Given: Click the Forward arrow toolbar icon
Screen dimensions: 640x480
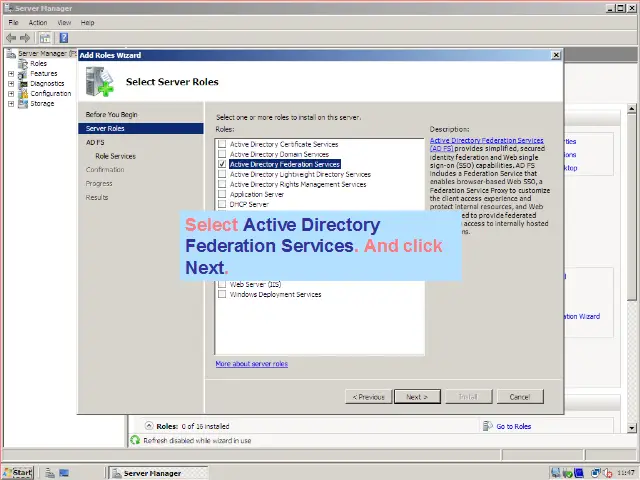Looking at the screenshot, I should coord(25,38).
